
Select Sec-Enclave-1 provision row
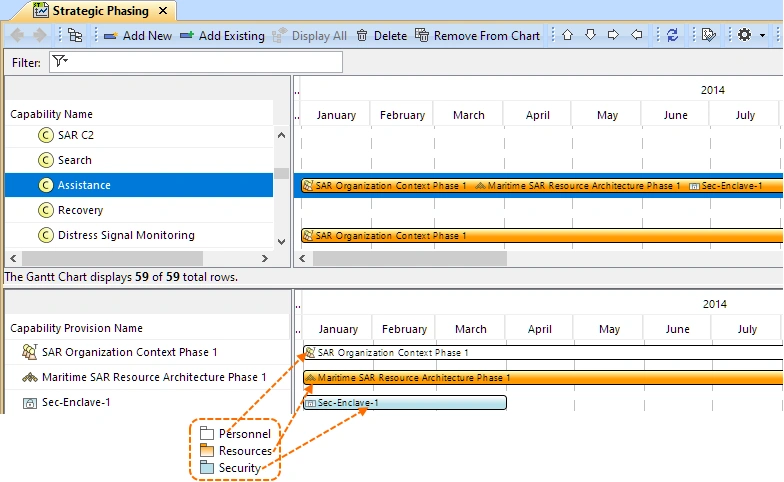pyautogui.click(x=147, y=402)
